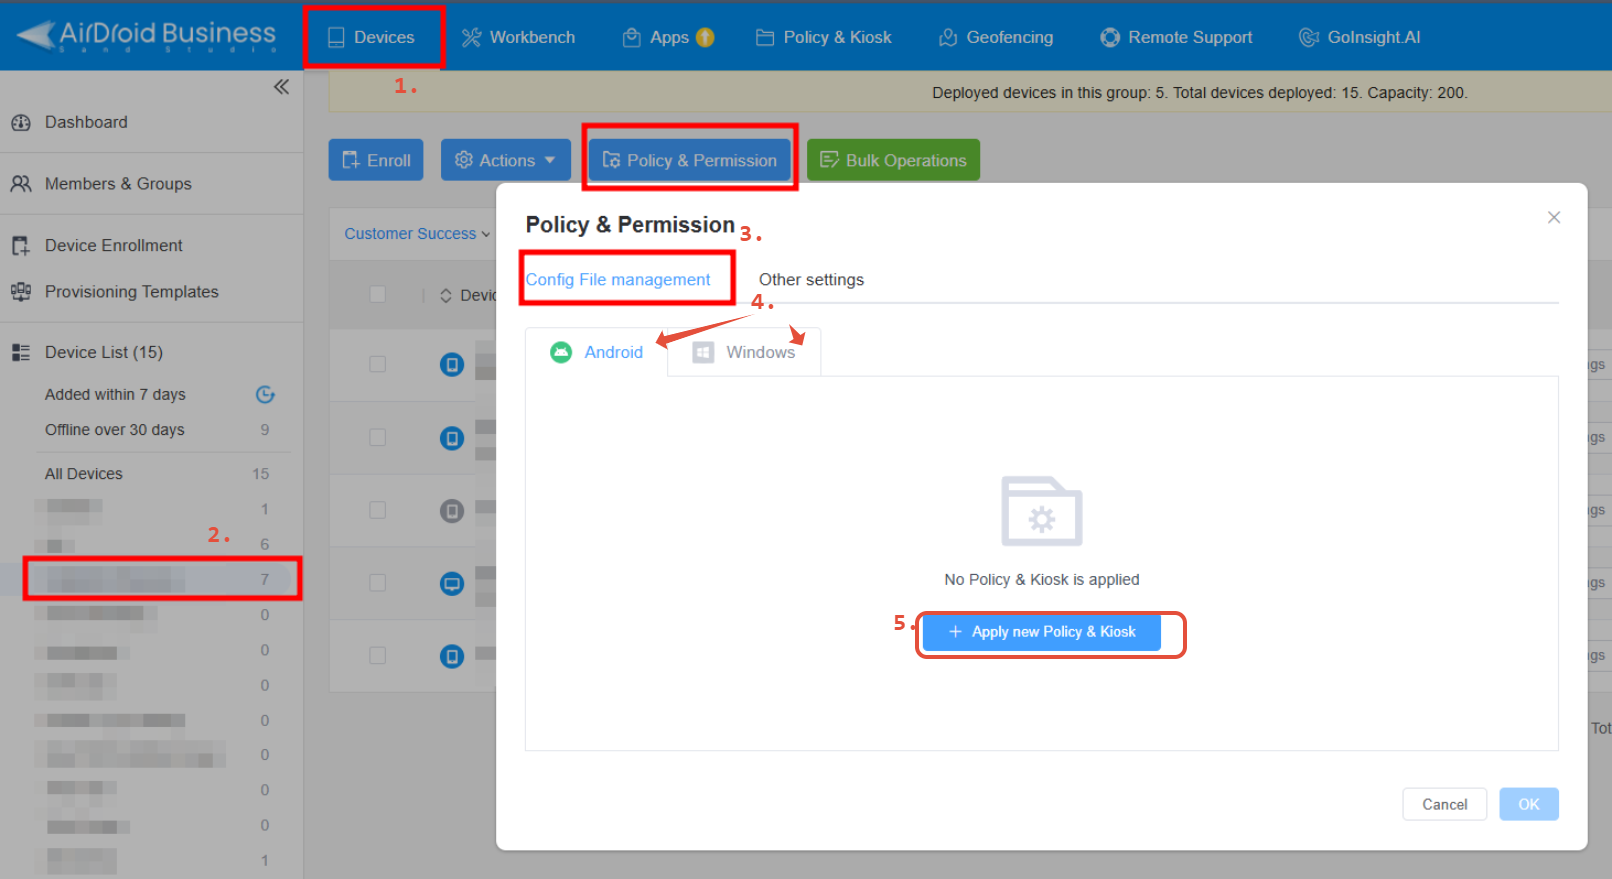
Task: Open the Dashboard sidebar item
Action: pyautogui.click(x=86, y=122)
